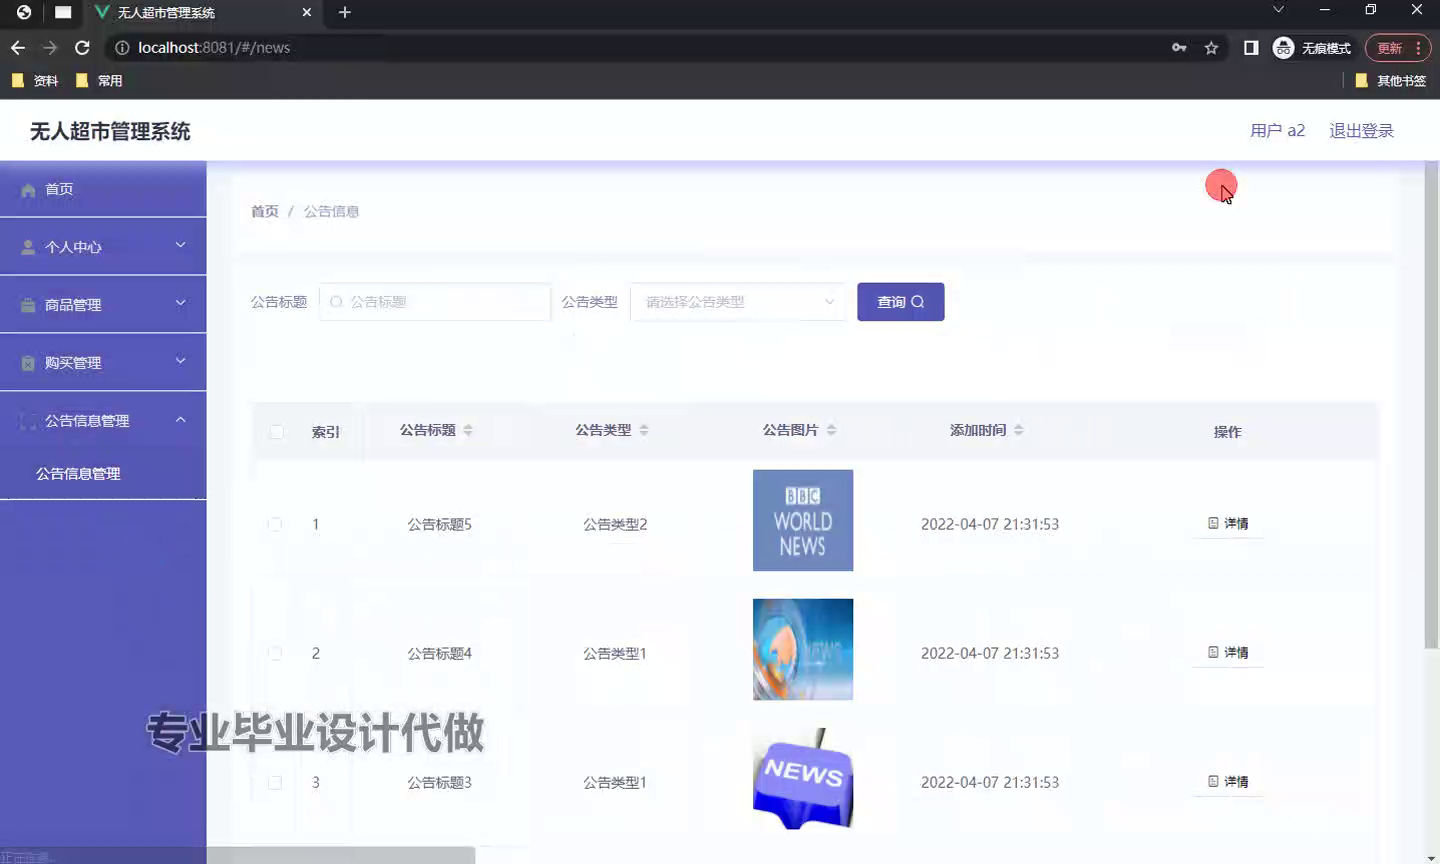Click the site info icon in address bar
Screen dimensions: 1440x864
[x=122, y=48]
